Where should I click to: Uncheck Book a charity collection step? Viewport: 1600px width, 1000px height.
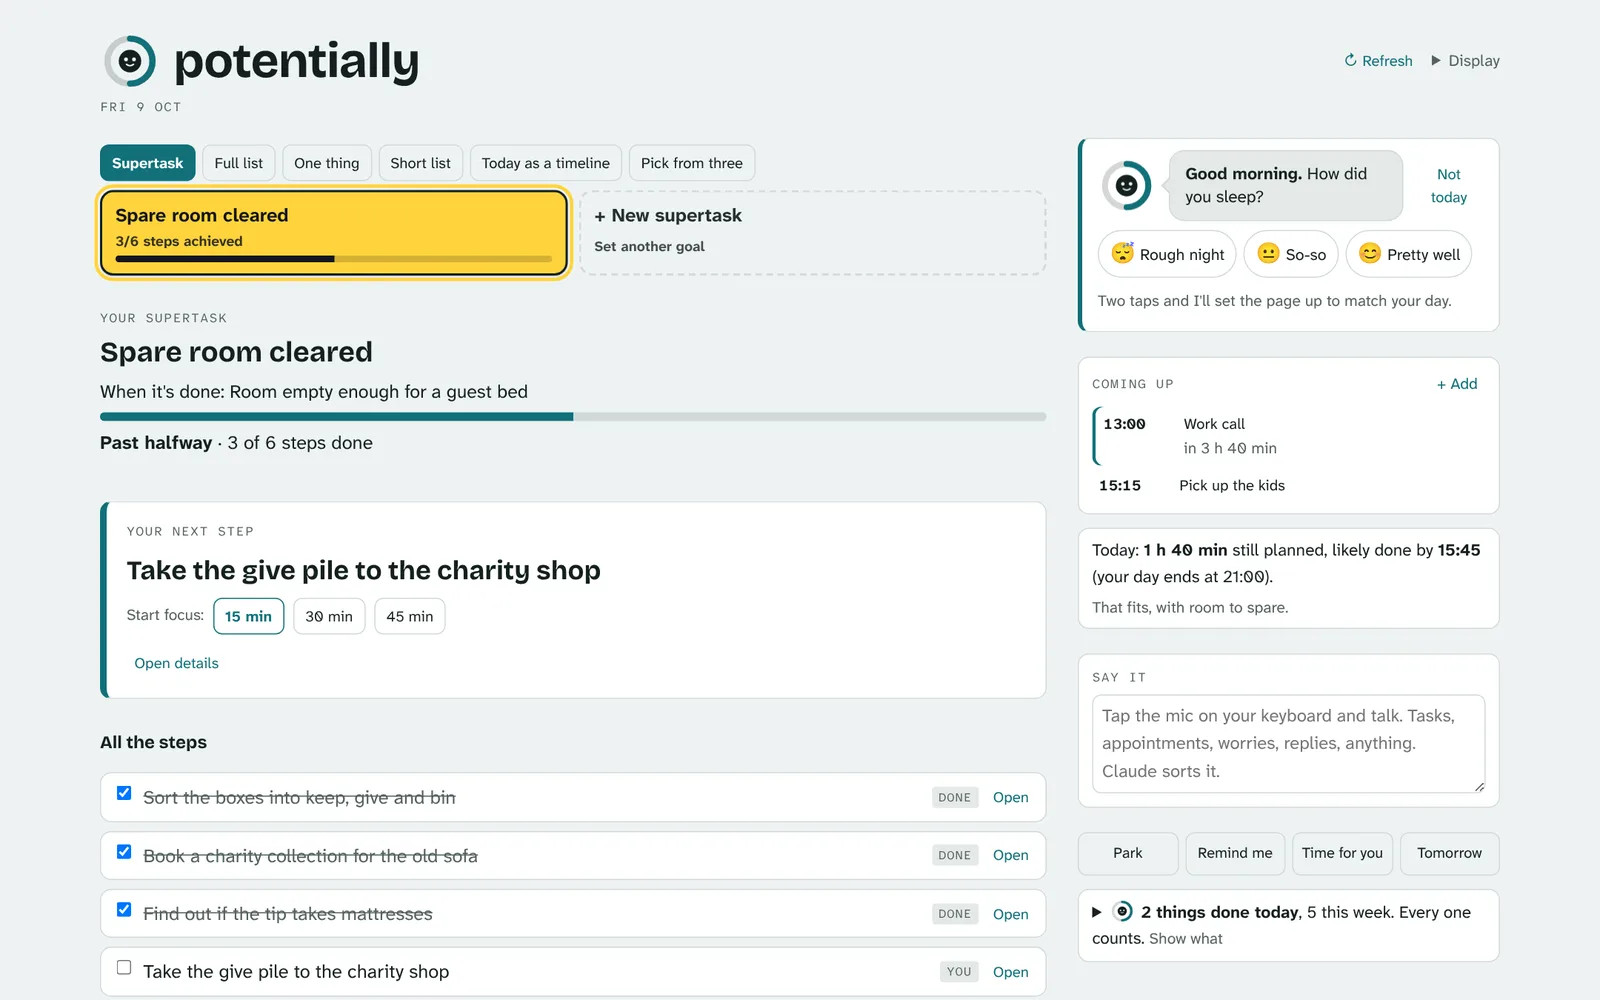point(124,852)
